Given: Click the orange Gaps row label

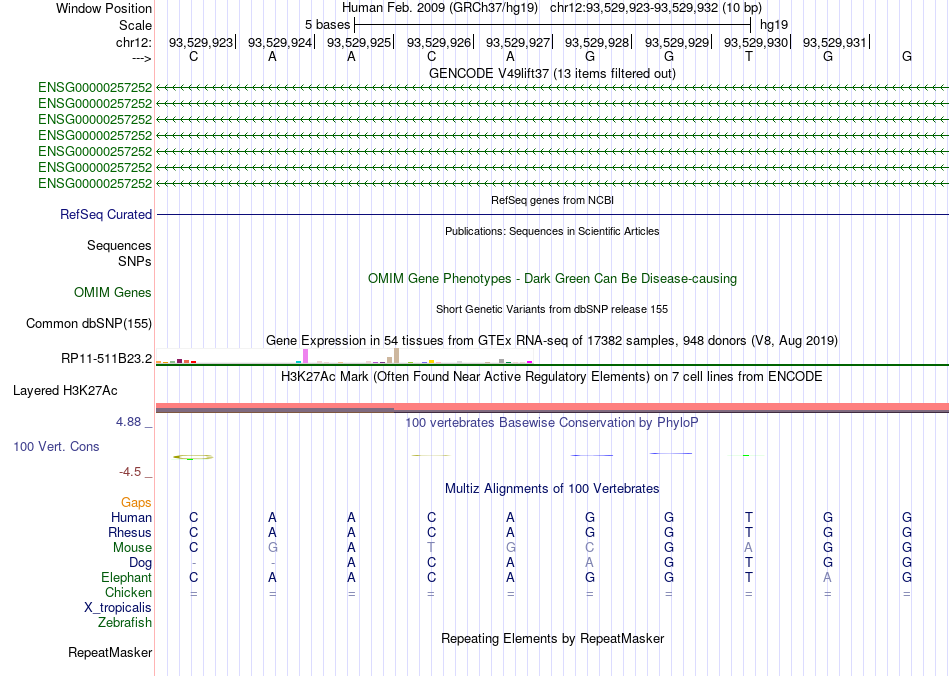Looking at the screenshot, I should (x=136, y=503).
